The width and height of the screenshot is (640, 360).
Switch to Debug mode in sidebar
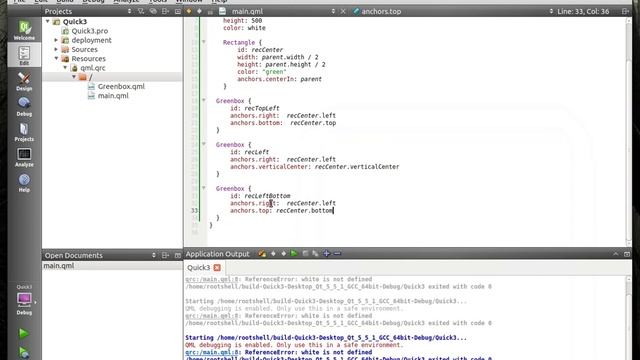pyautogui.click(x=24, y=107)
